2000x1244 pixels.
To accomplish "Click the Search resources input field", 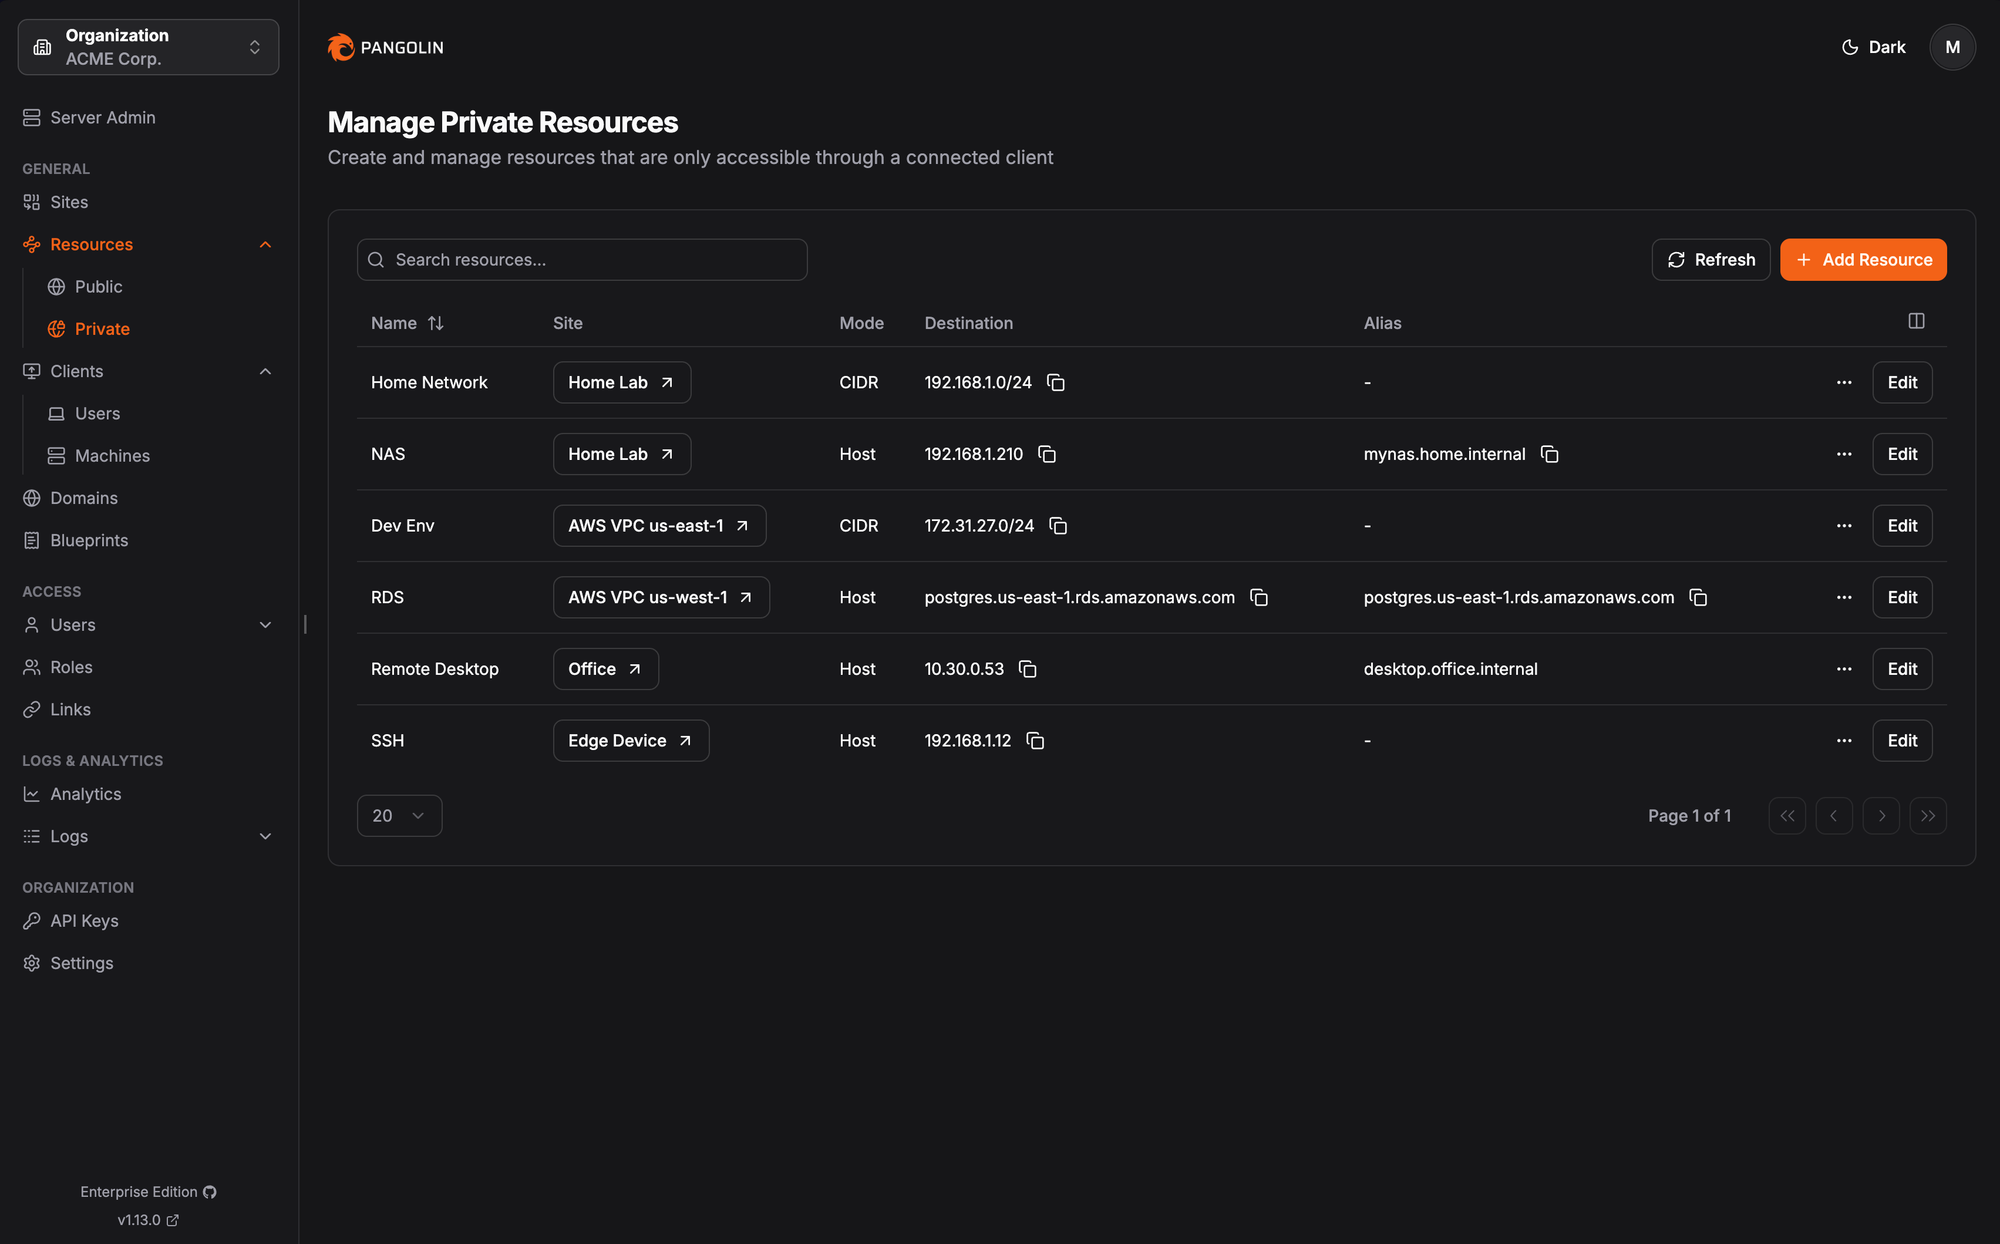I will (x=582, y=259).
